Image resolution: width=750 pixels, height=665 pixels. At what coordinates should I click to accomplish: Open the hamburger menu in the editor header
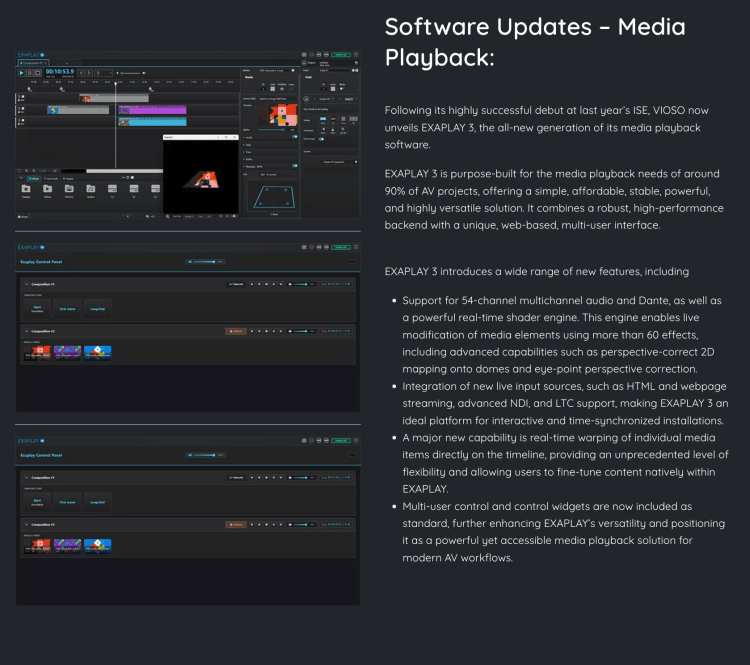[x=356, y=53]
